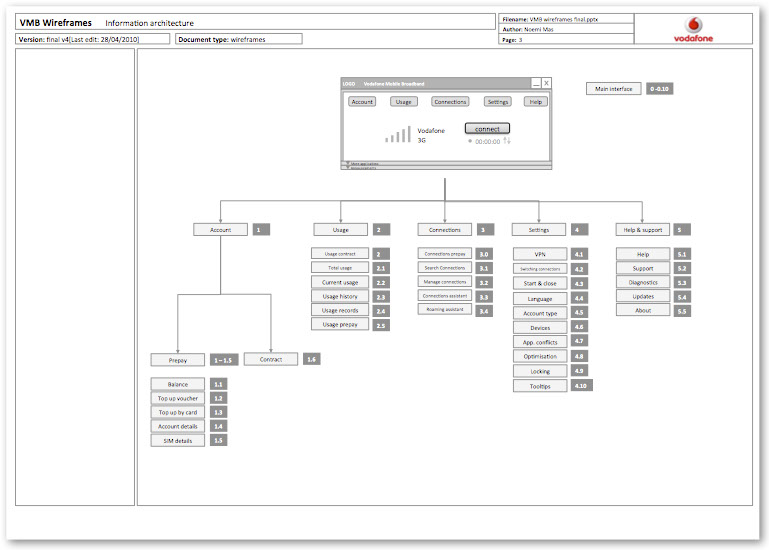Select the VPN settings box
The width and height of the screenshot is (769, 550).
[x=540, y=255]
